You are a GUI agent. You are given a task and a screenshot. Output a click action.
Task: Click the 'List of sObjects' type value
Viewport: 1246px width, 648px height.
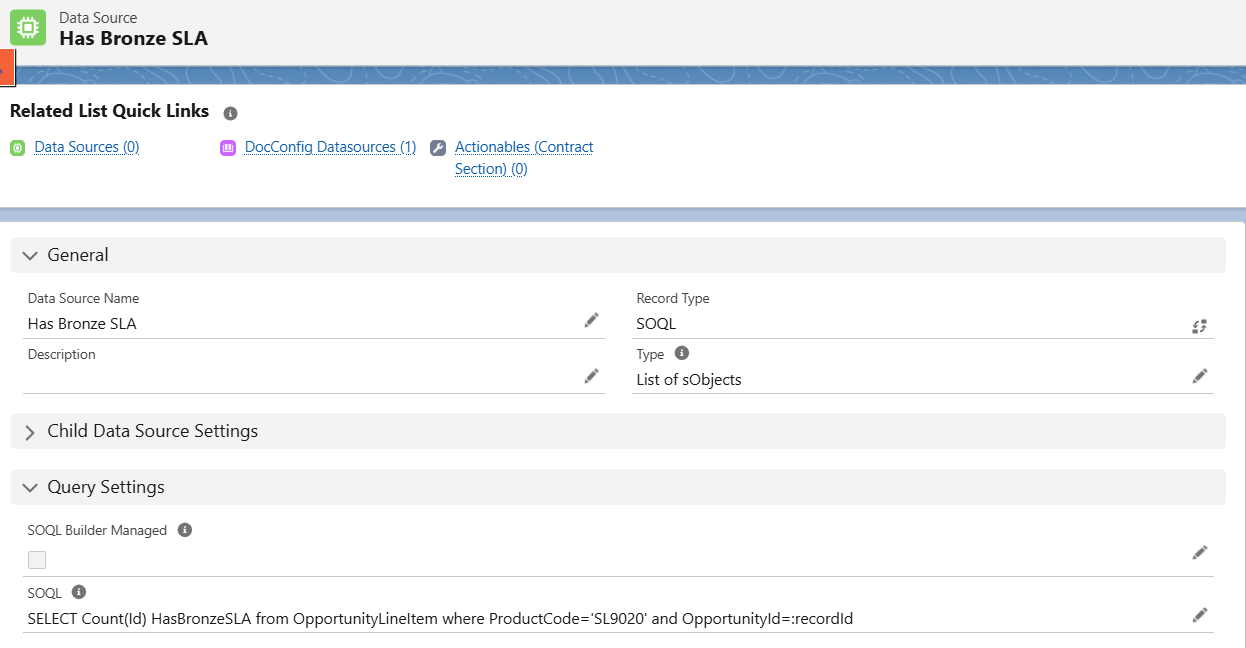(689, 380)
